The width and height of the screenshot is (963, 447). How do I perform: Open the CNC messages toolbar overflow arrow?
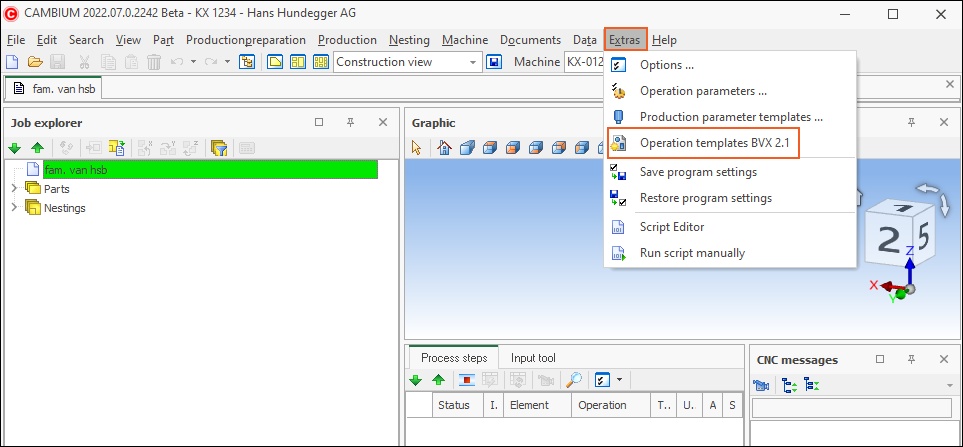[x=951, y=386]
